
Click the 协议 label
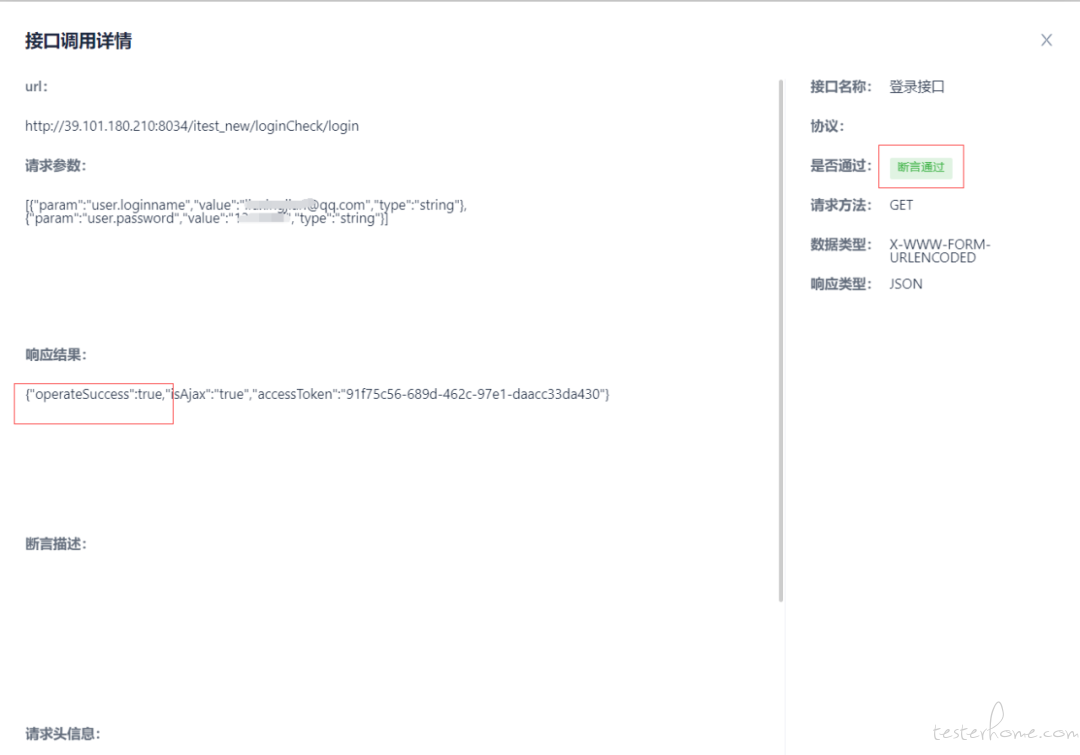pyautogui.click(x=827, y=127)
